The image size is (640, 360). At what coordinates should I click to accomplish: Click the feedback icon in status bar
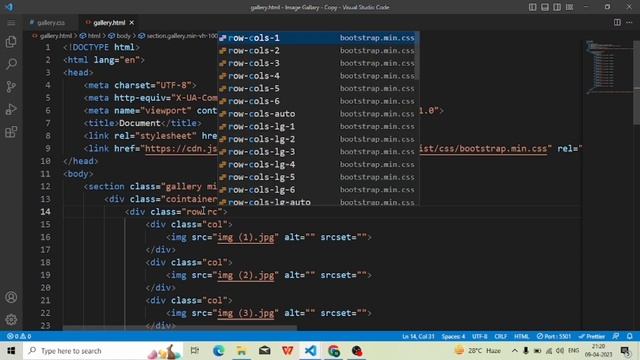tap(616, 336)
